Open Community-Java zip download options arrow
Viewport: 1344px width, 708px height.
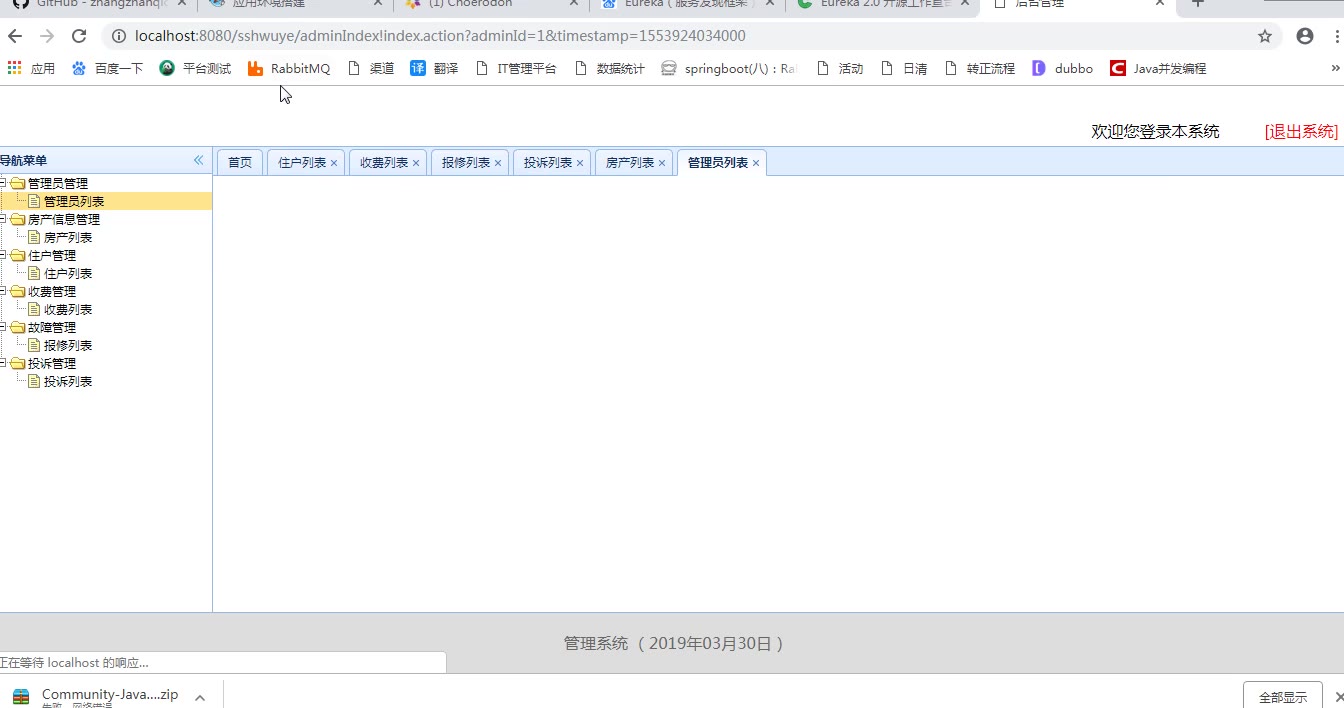point(200,697)
